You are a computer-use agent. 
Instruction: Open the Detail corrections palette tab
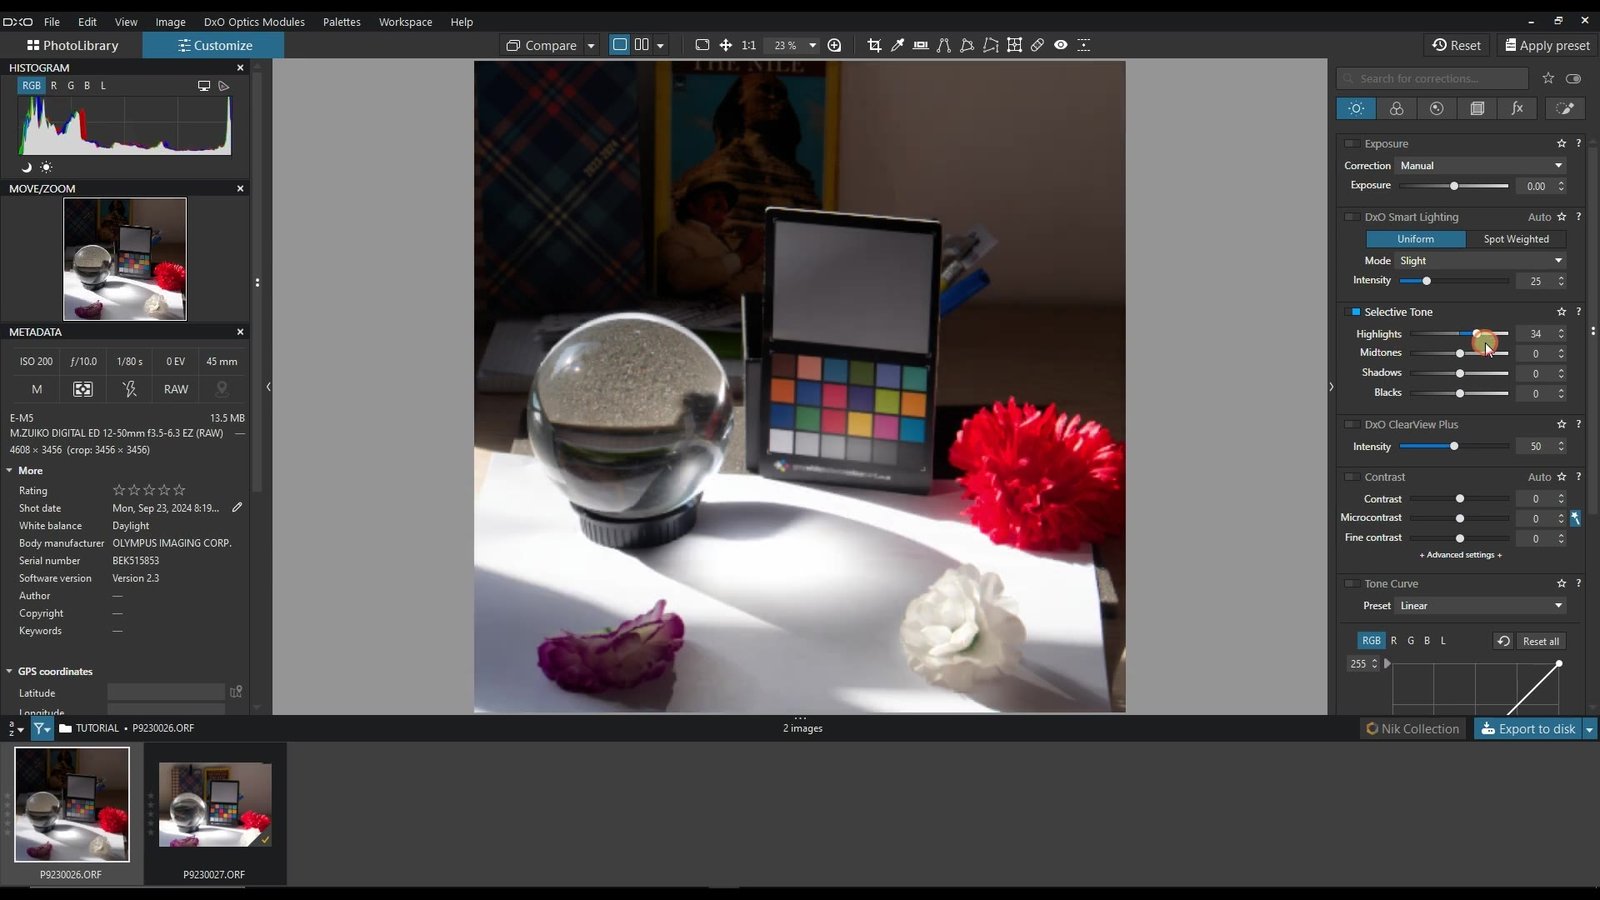[1436, 108]
